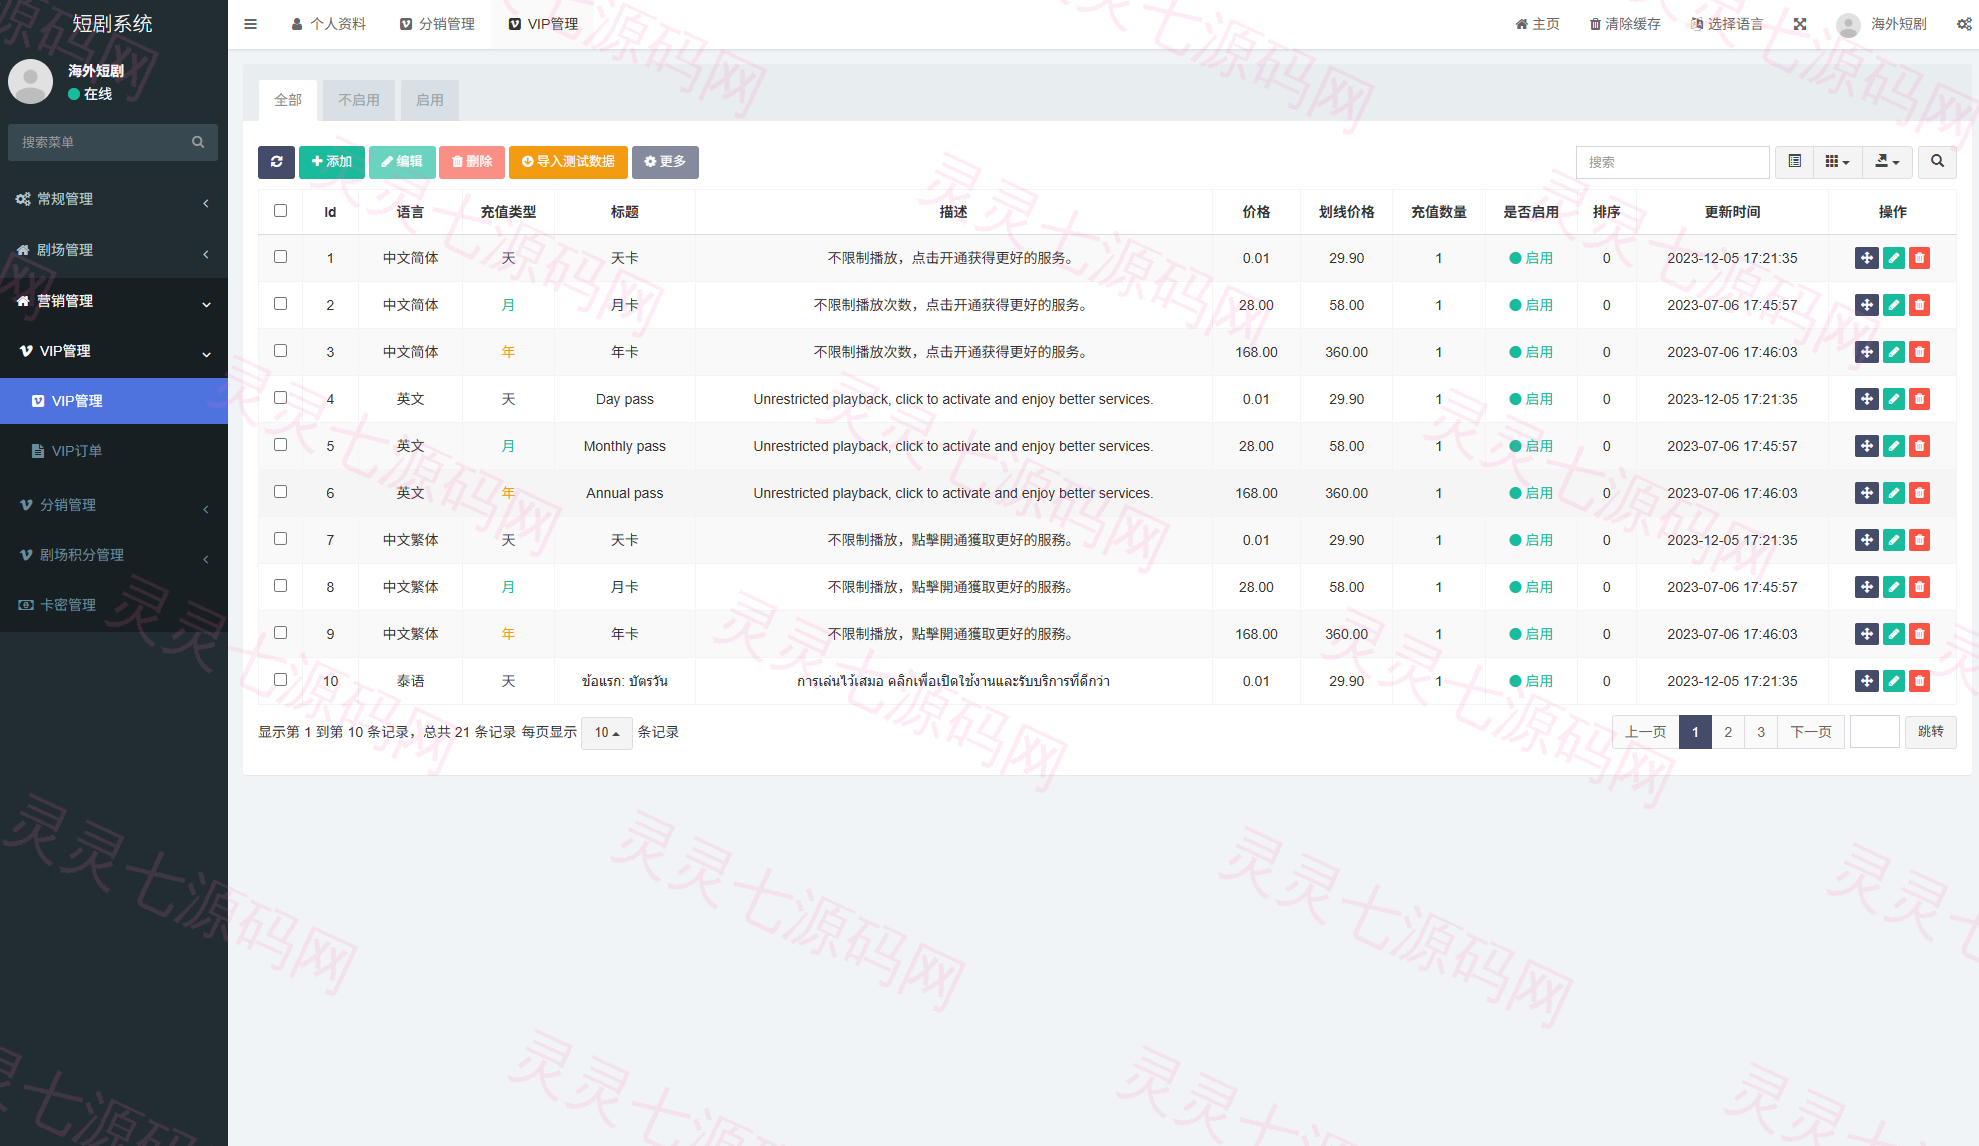The image size is (1979, 1146).
Task: Open the 分销管理 top tab
Action: tap(437, 24)
